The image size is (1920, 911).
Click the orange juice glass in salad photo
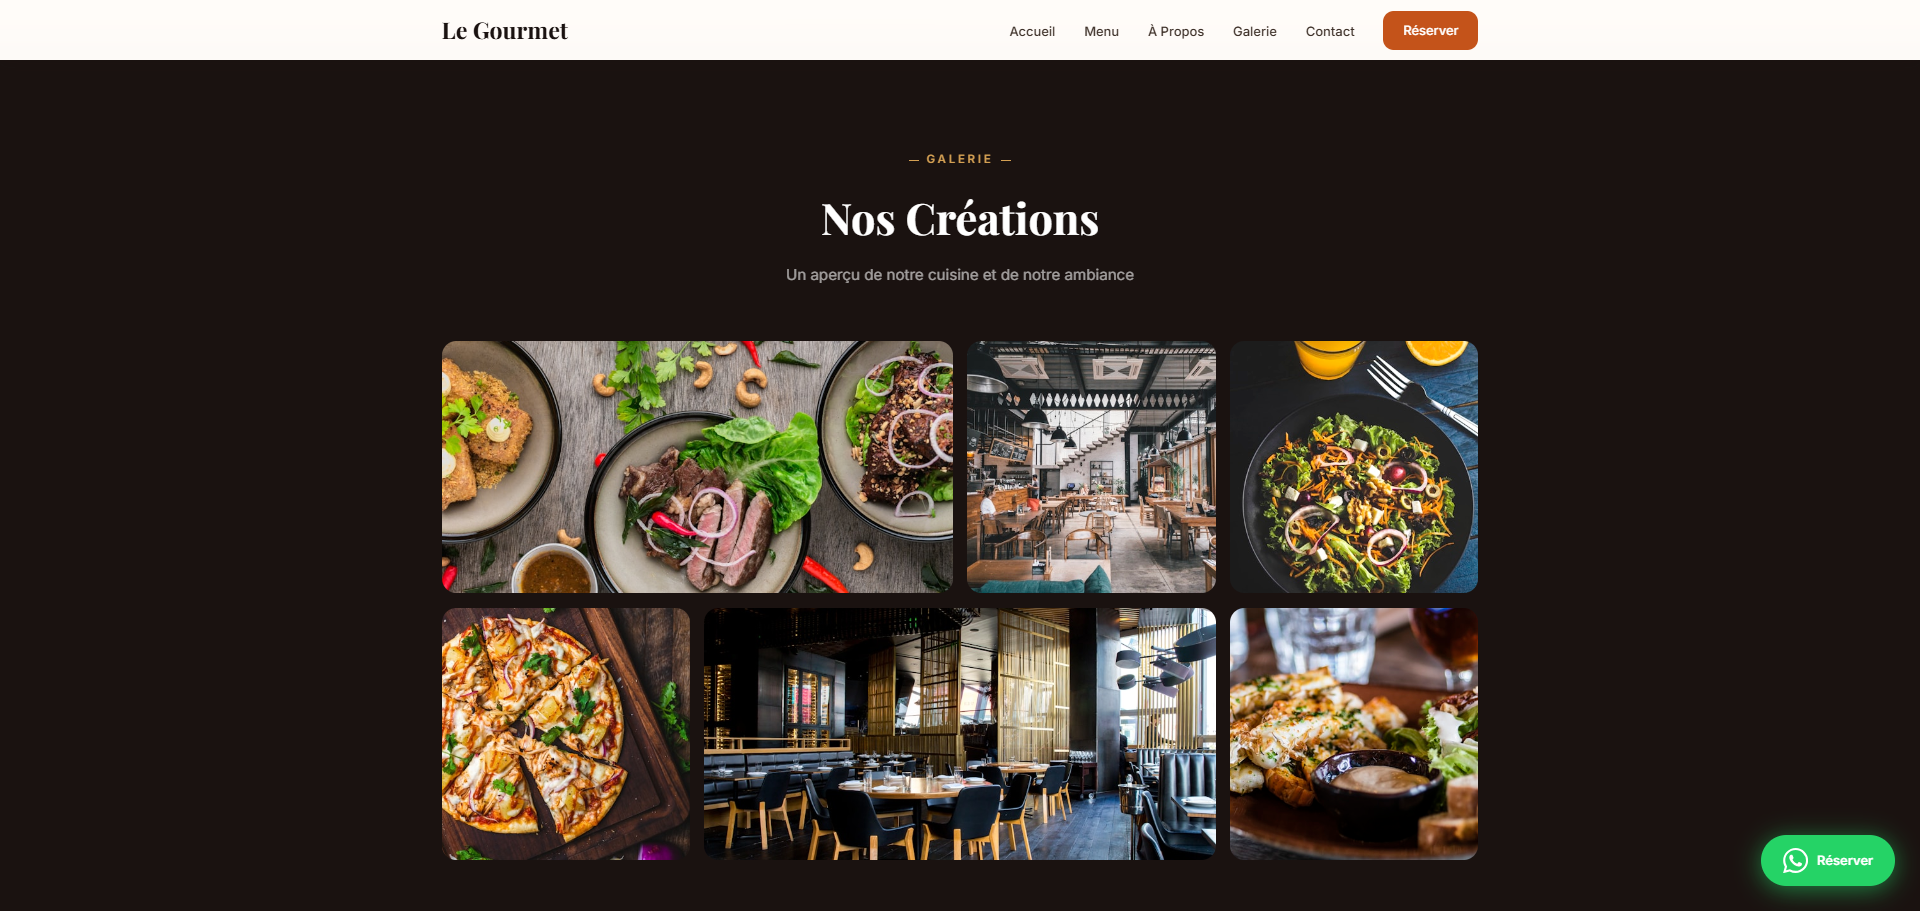tap(1329, 358)
